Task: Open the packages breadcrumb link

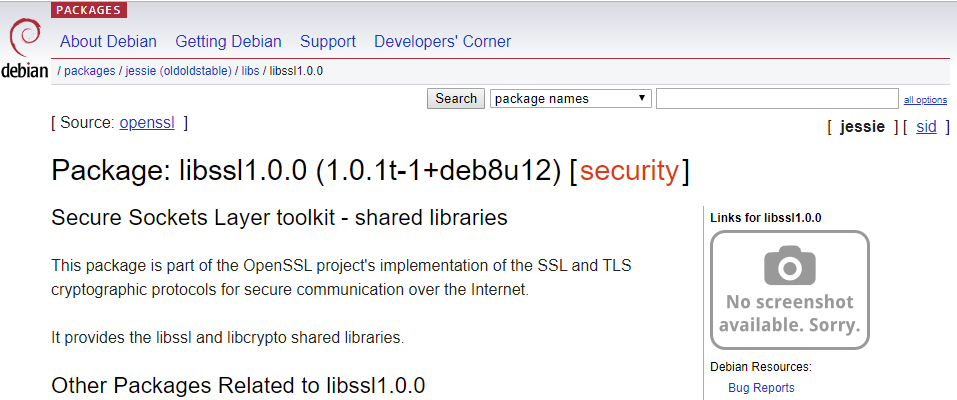Action: pyautogui.click(x=90, y=71)
